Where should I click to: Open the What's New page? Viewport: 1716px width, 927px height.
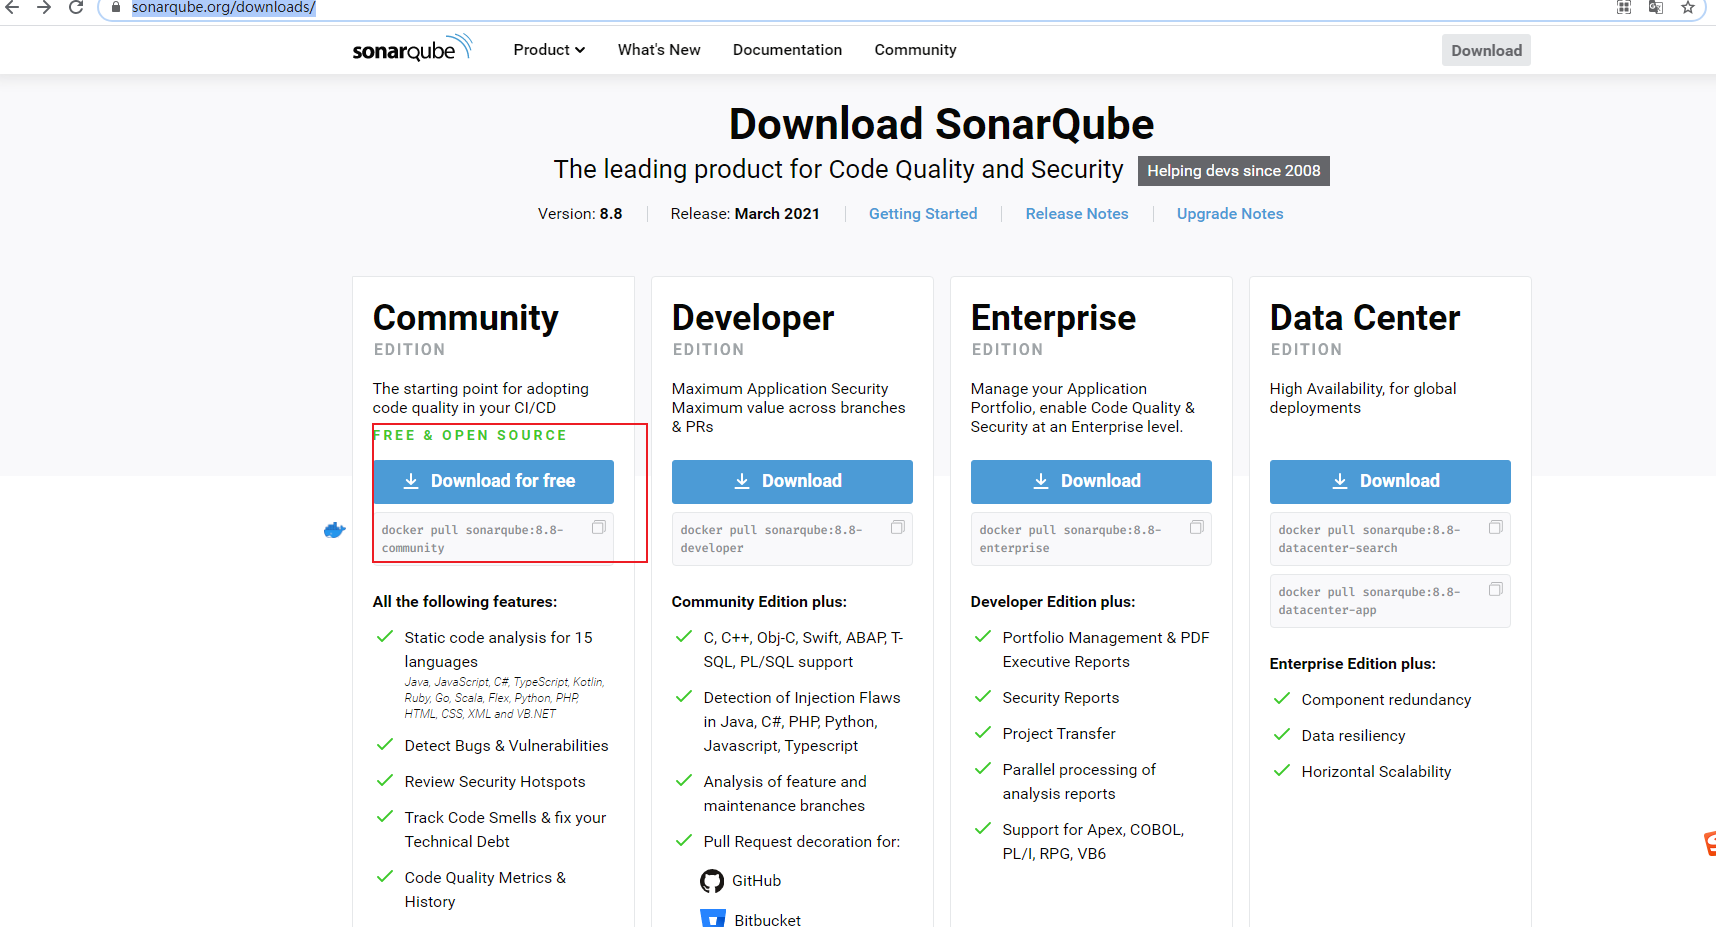(658, 49)
